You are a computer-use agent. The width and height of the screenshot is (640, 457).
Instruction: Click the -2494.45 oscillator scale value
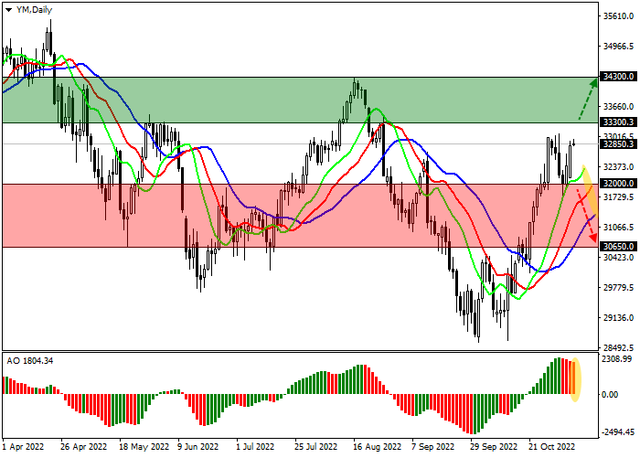tap(619, 433)
